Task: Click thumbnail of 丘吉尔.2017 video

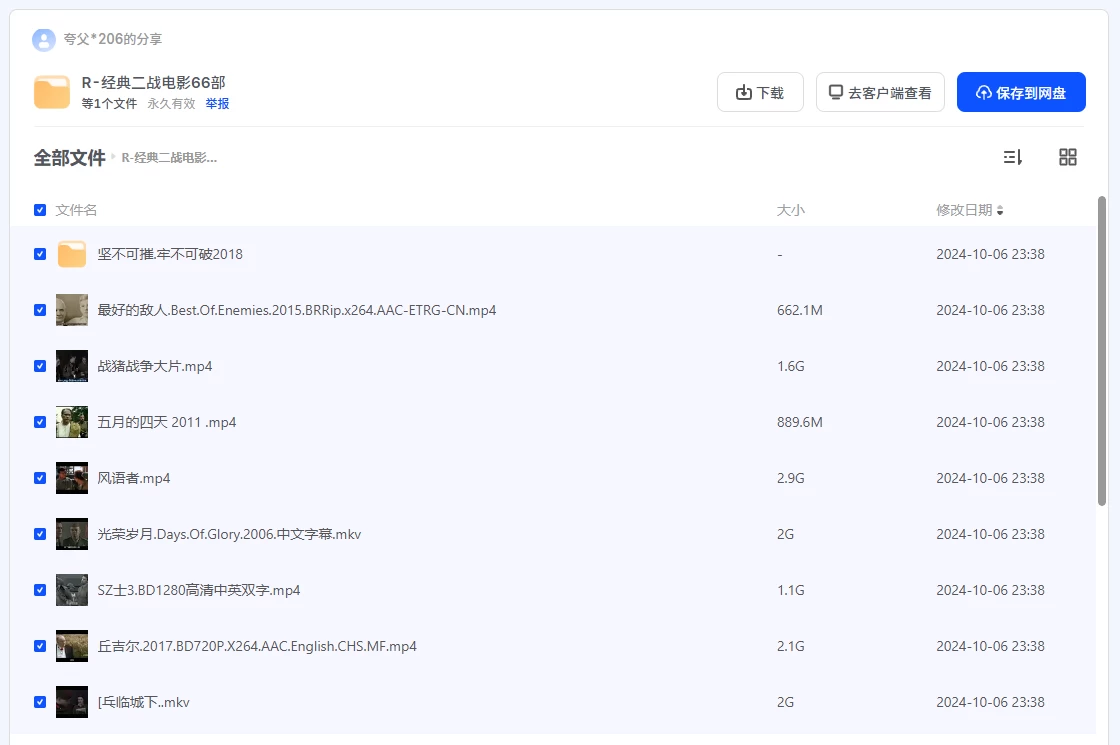Action: [x=72, y=646]
